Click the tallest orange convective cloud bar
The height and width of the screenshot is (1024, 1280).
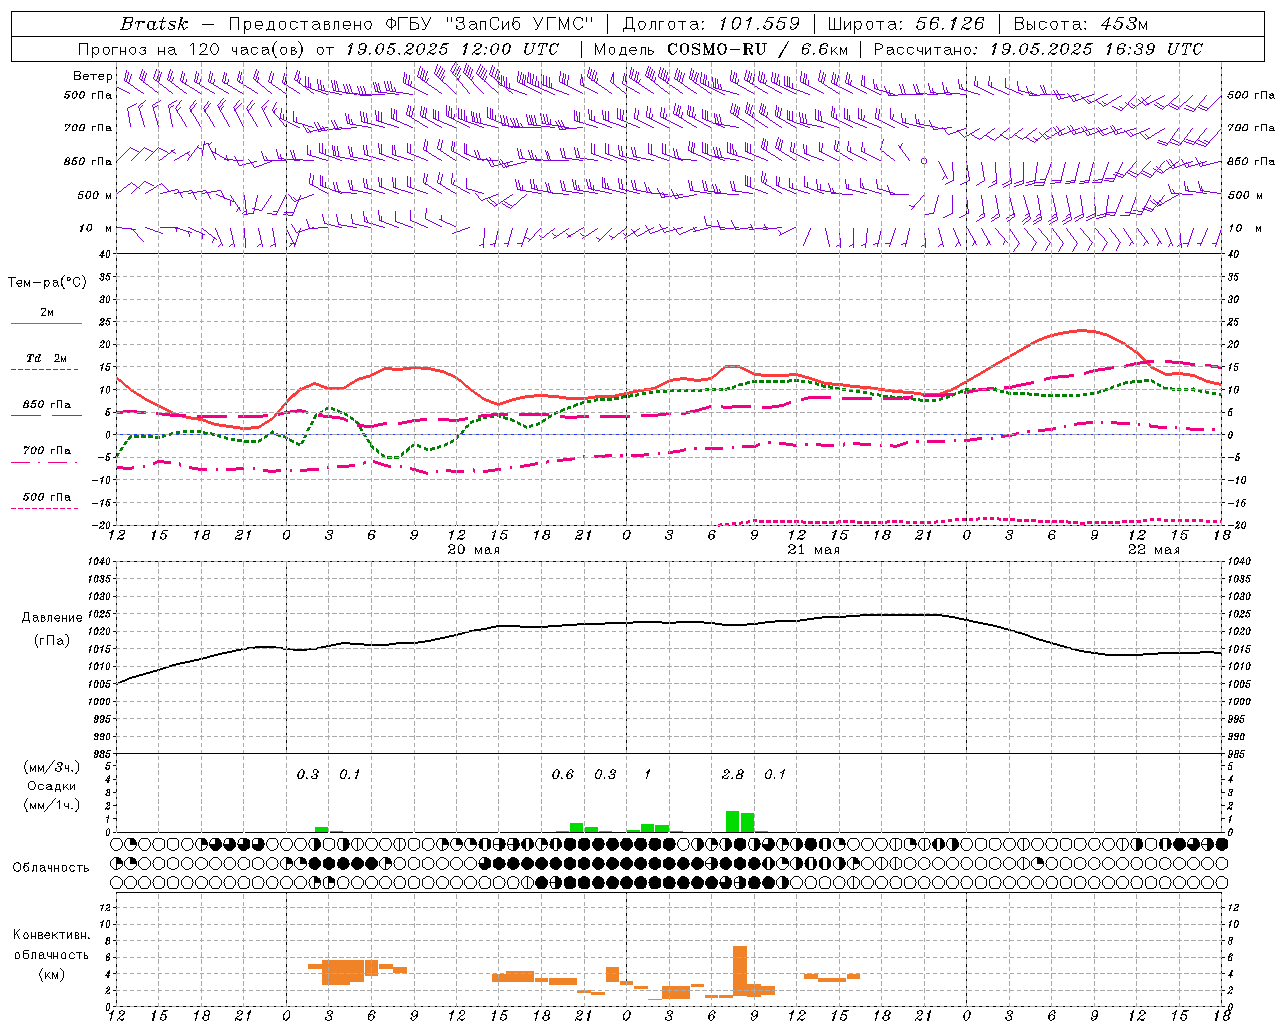(740, 971)
